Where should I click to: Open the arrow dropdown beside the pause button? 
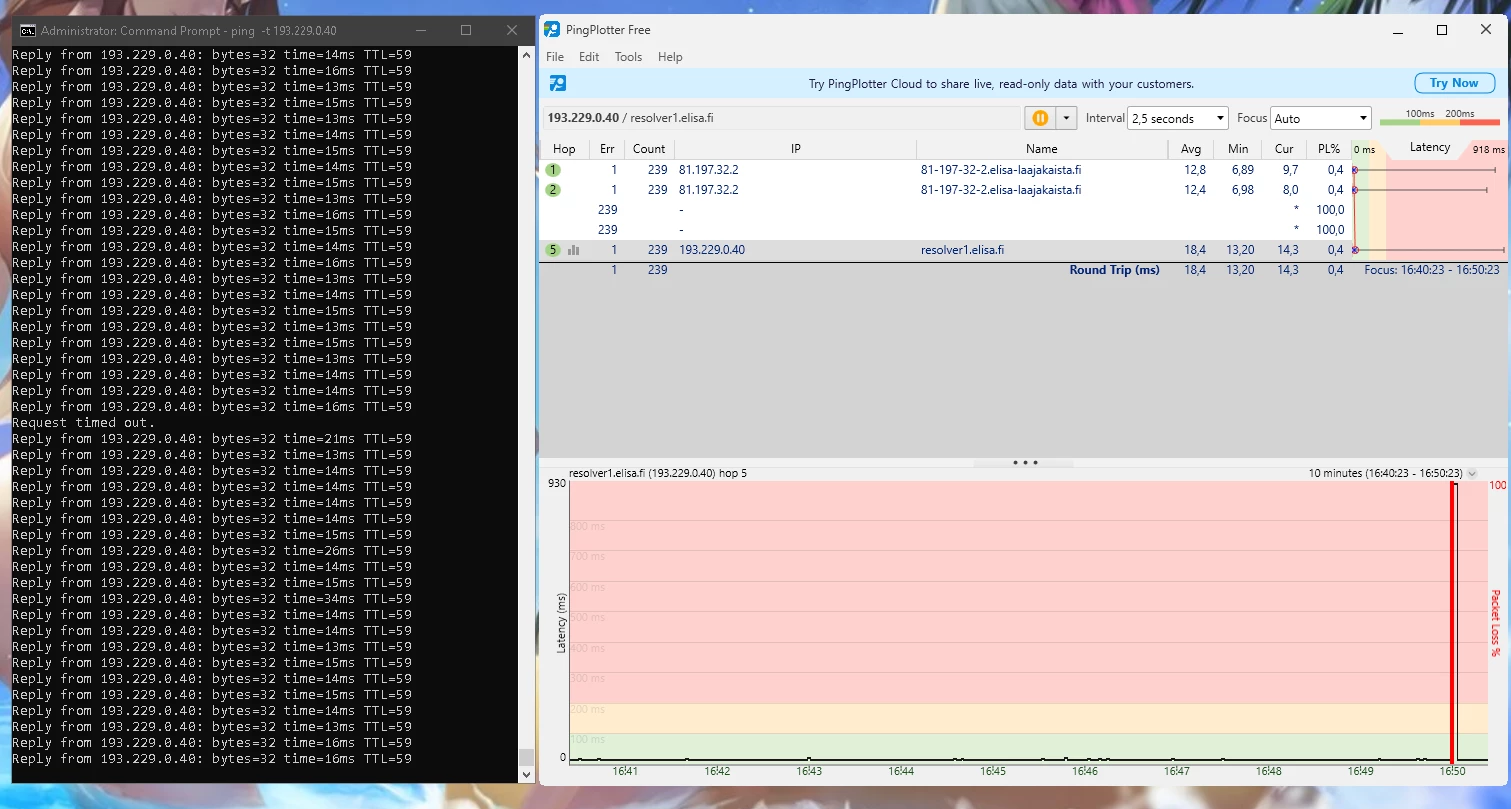pos(1066,118)
